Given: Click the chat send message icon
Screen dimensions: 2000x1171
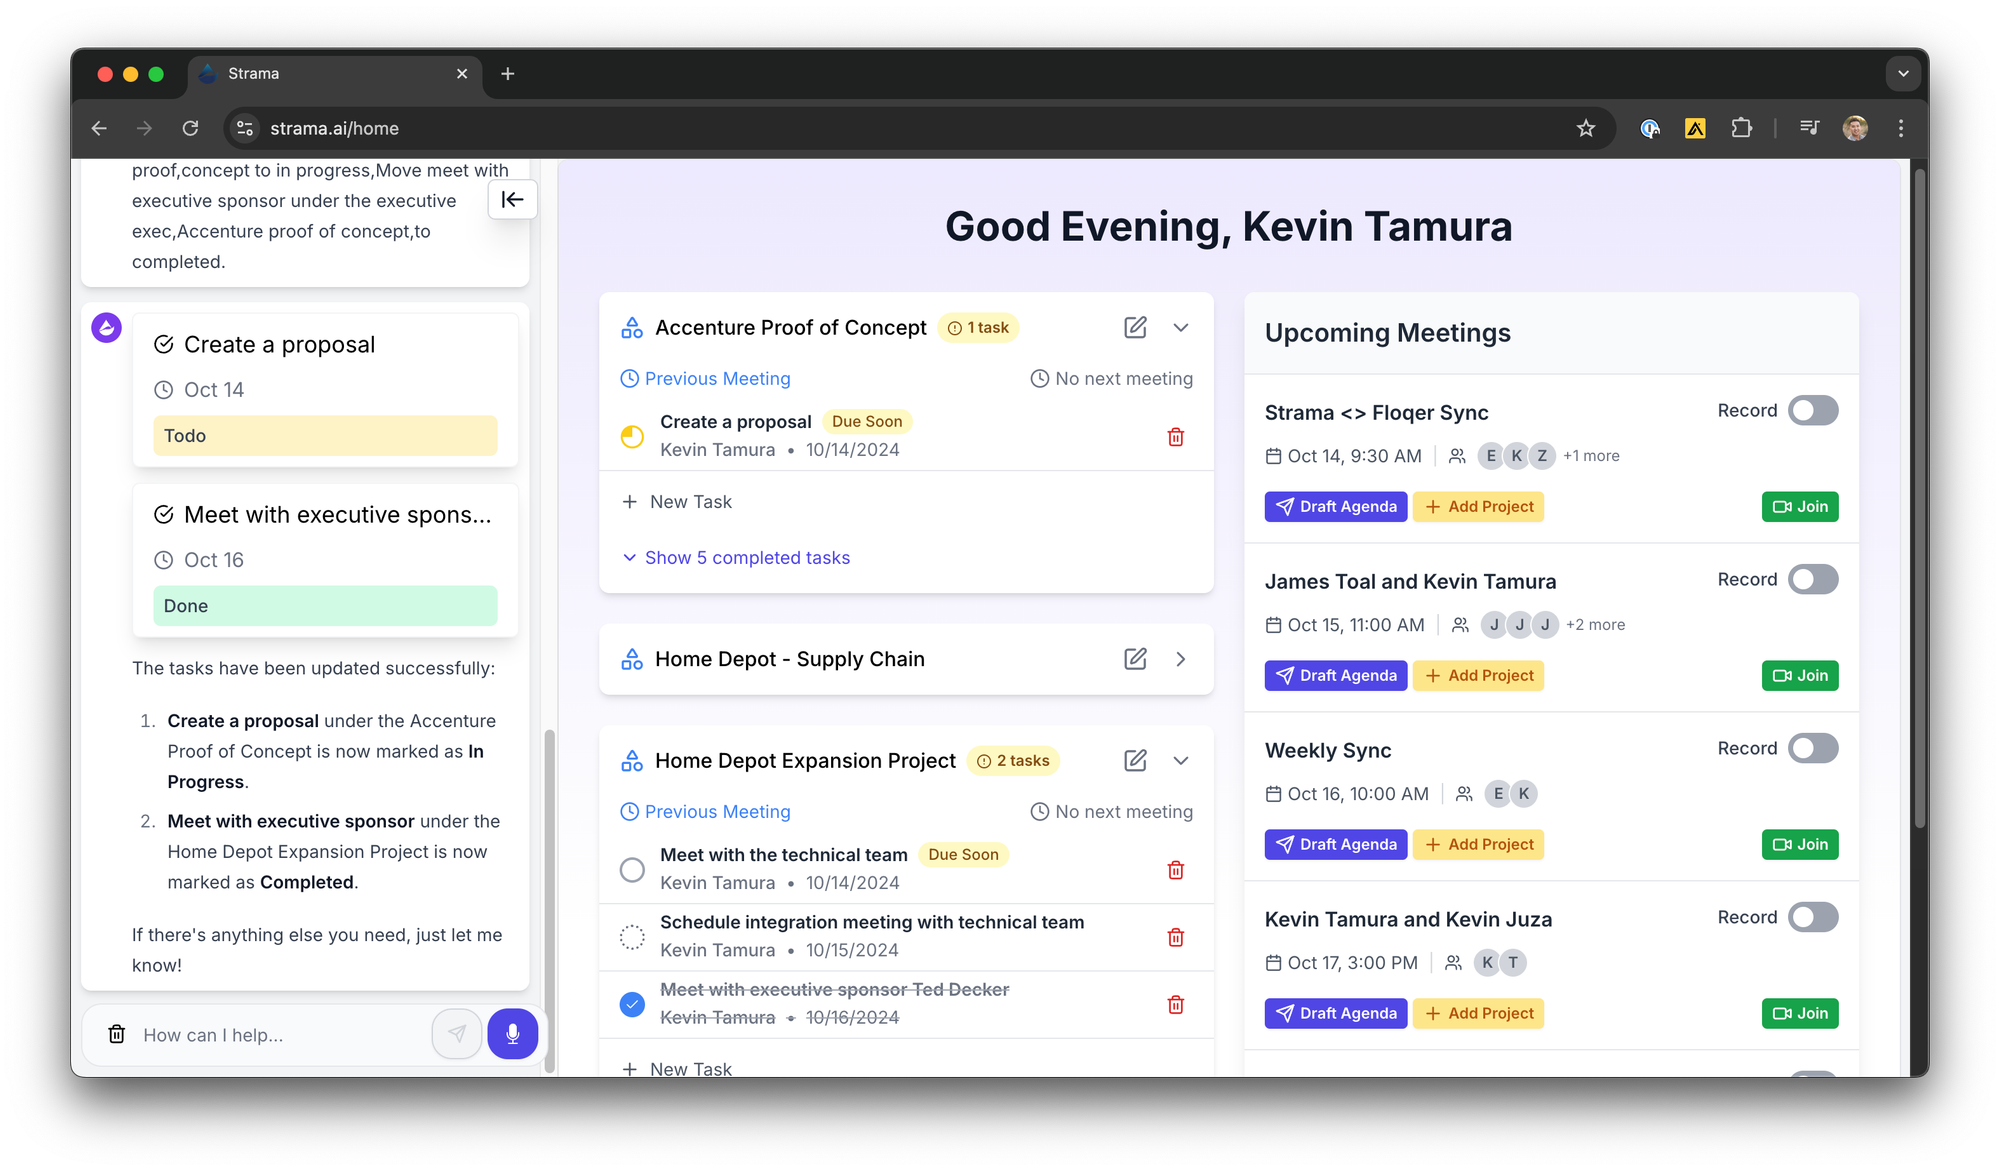Looking at the screenshot, I should coord(457,1034).
